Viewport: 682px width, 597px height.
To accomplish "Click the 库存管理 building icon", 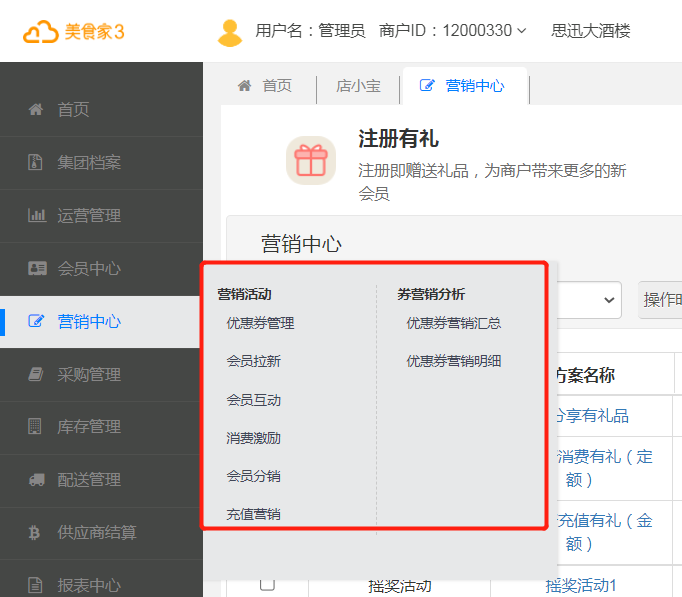I will (36, 427).
